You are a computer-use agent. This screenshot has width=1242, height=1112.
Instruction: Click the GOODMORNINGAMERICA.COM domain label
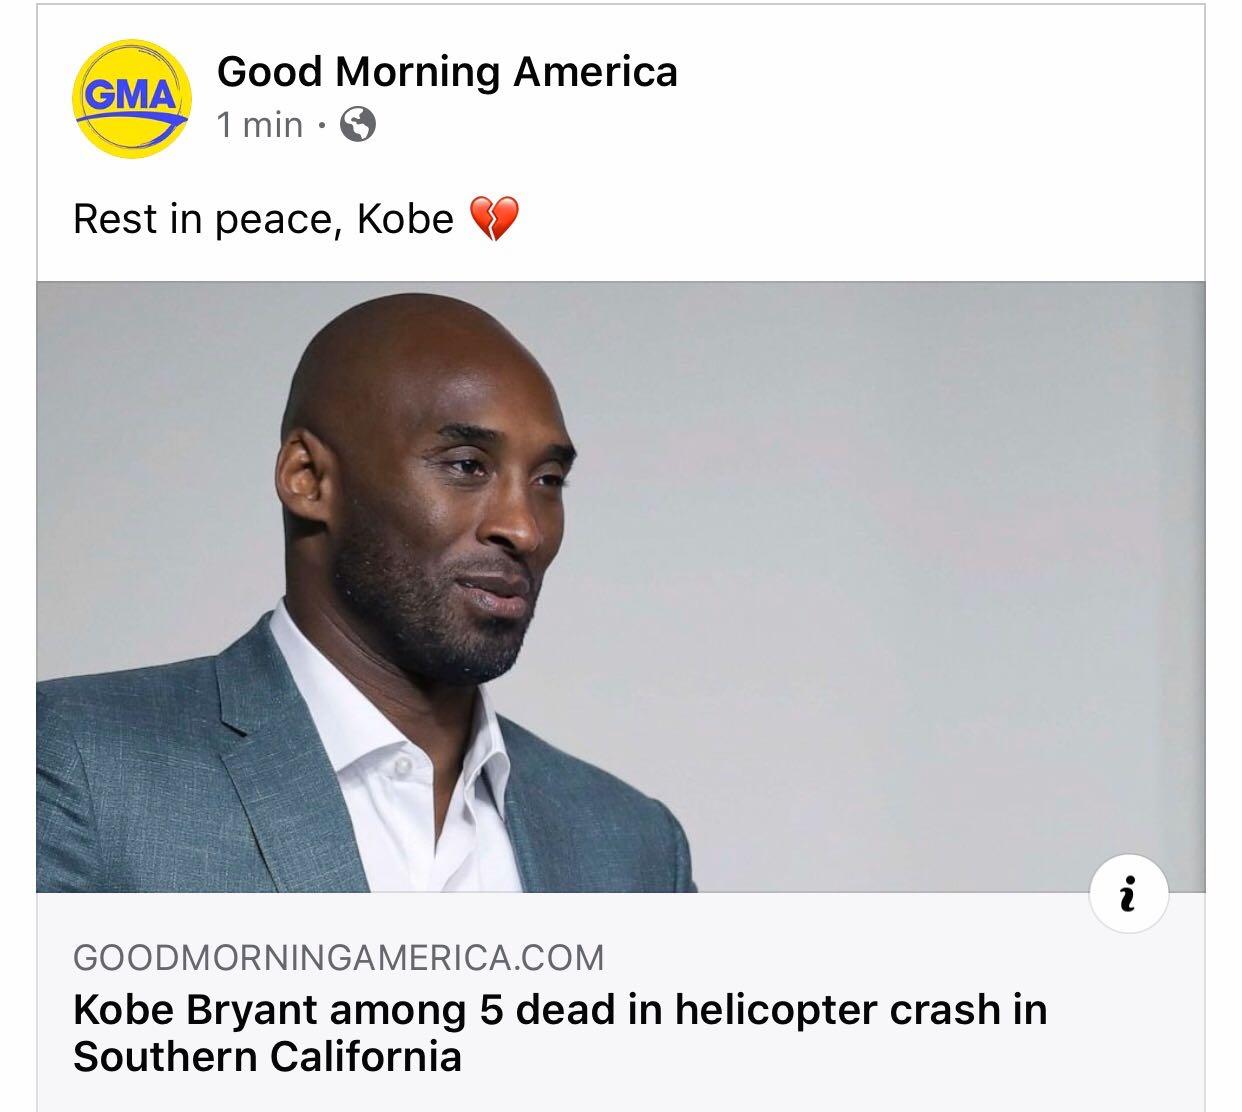point(338,957)
